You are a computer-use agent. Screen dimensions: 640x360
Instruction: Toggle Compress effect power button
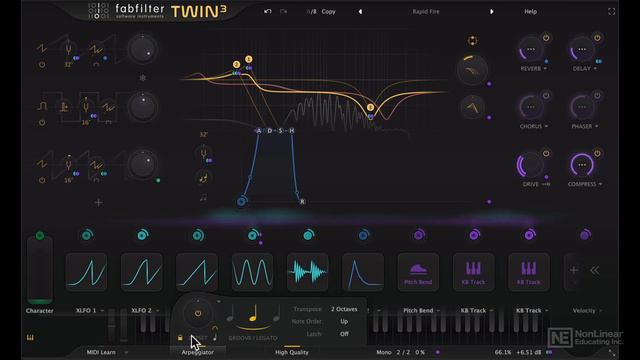pyautogui.click(x=597, y=153)
